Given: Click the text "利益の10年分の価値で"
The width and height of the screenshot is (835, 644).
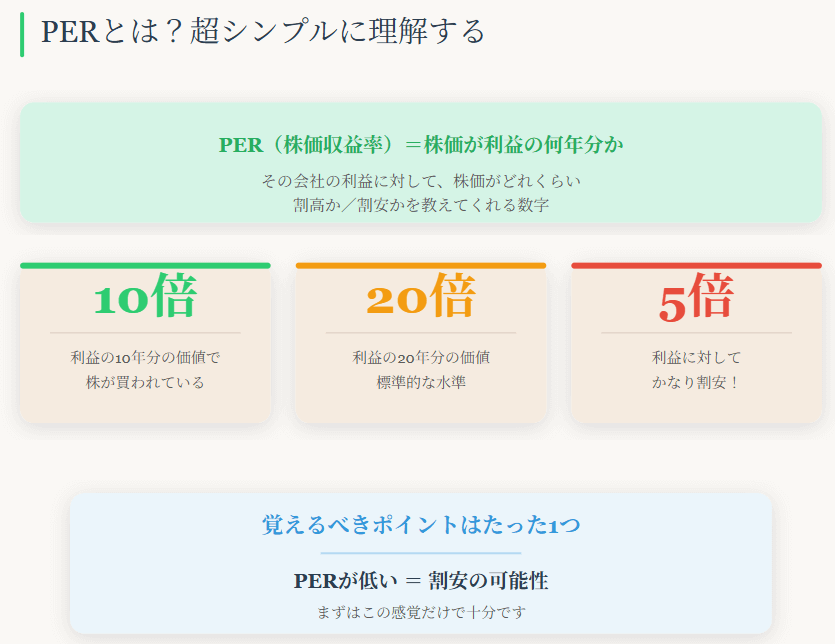Looking at the screenshot, I should (x=145, y=357).
